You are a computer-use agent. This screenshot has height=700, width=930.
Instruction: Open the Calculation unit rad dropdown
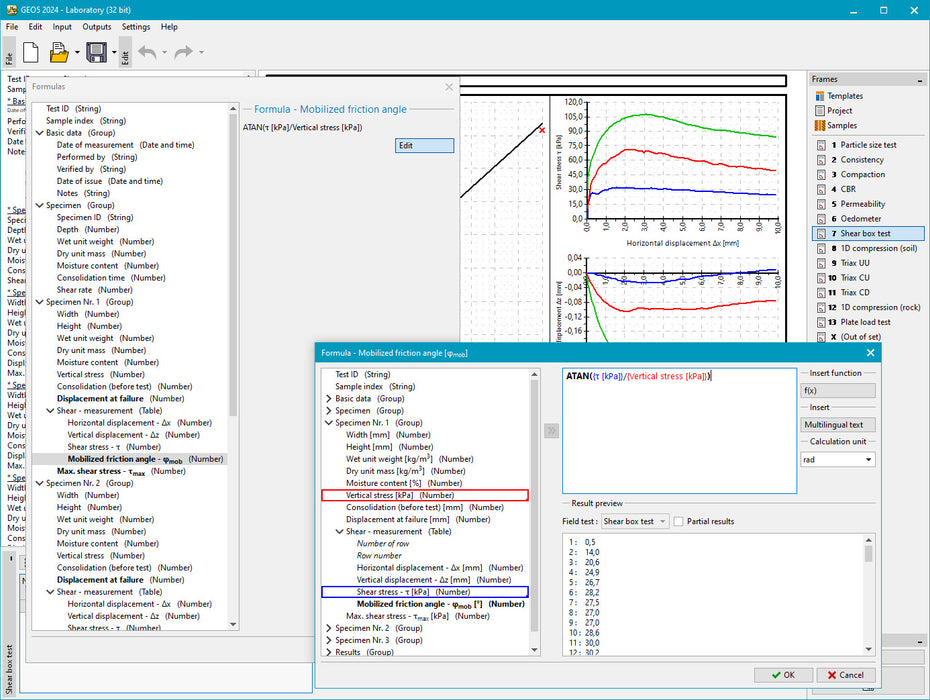pyautogui.click(x=838, y=460)
